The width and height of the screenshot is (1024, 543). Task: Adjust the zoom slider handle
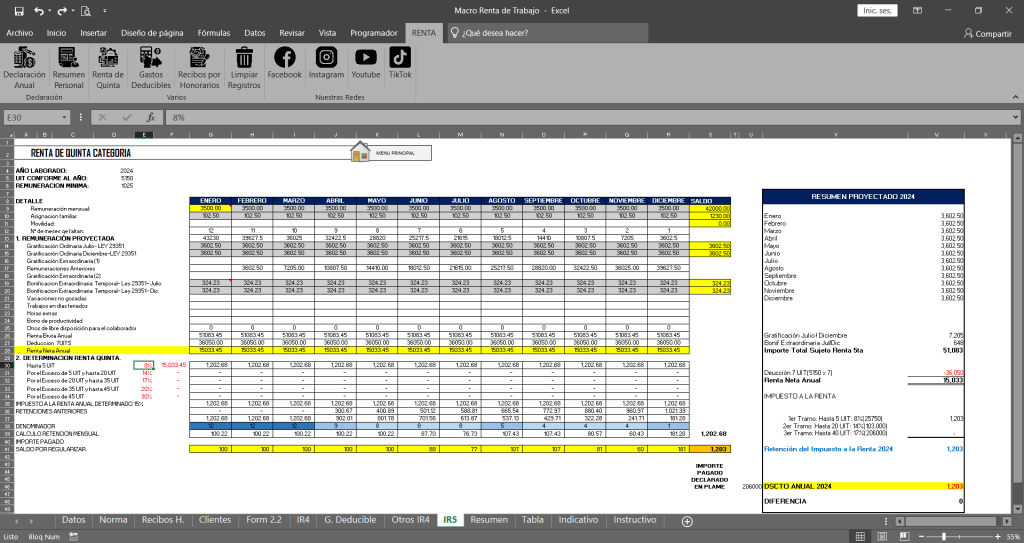pos(943,536)
